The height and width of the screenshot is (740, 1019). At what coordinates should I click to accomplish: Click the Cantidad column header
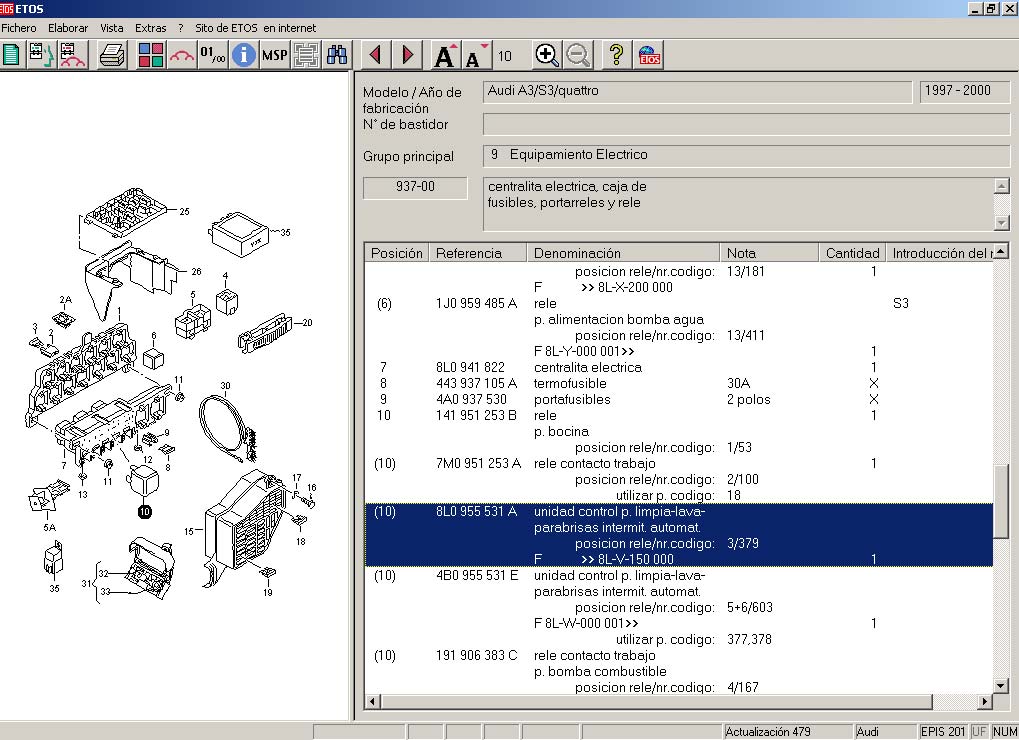[x=852, y=253]
